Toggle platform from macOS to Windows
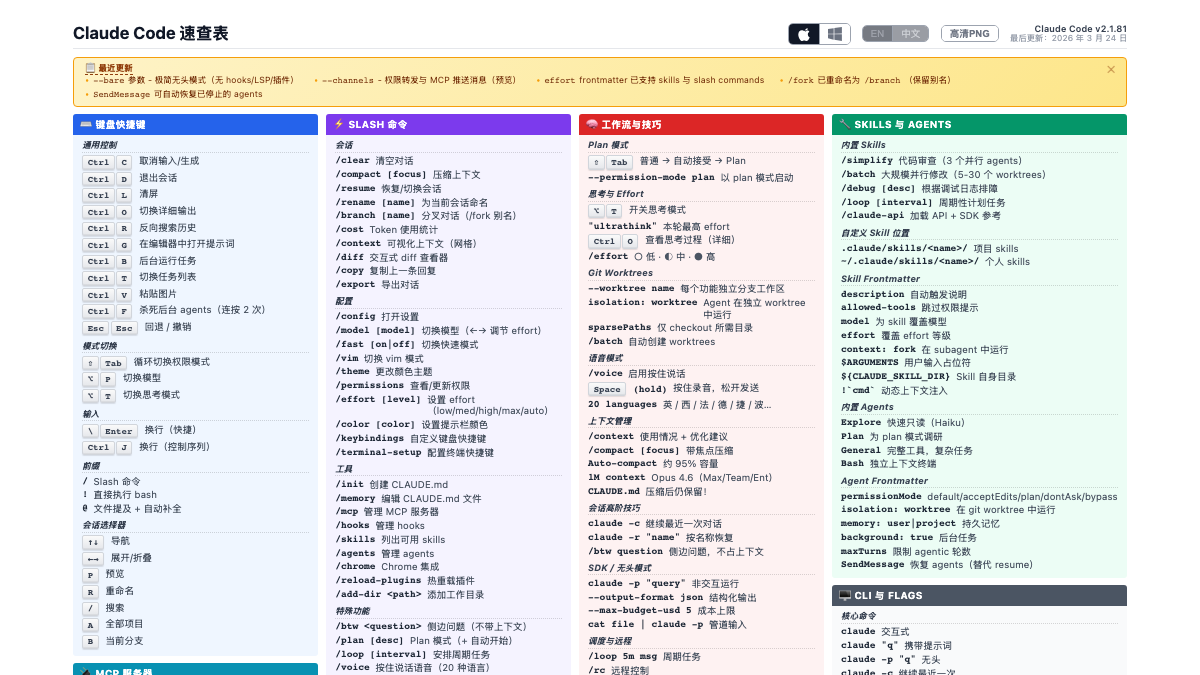This screenshot has width=1200, height=675. point(836,33)
